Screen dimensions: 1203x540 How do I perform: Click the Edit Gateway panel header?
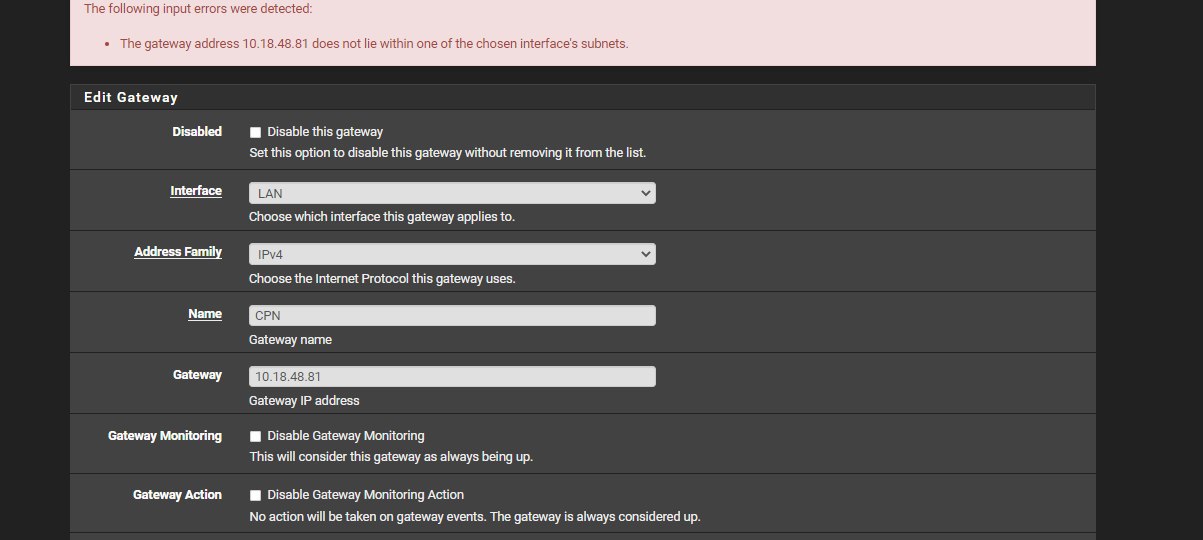583,97
